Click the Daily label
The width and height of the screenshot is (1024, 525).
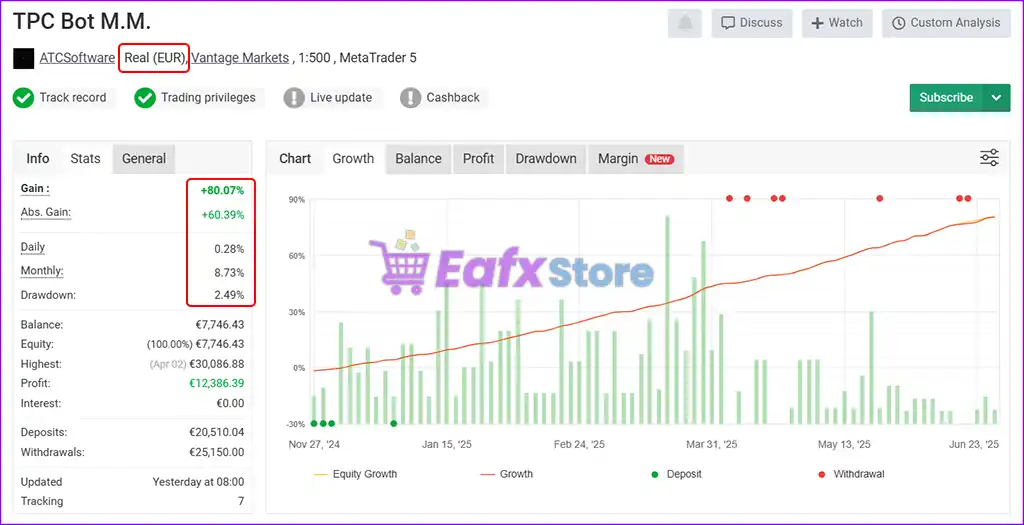click(x=33, y=247)
